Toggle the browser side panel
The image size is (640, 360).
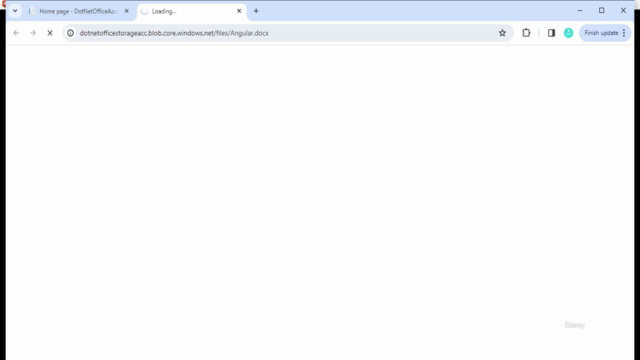click(551, 33)
